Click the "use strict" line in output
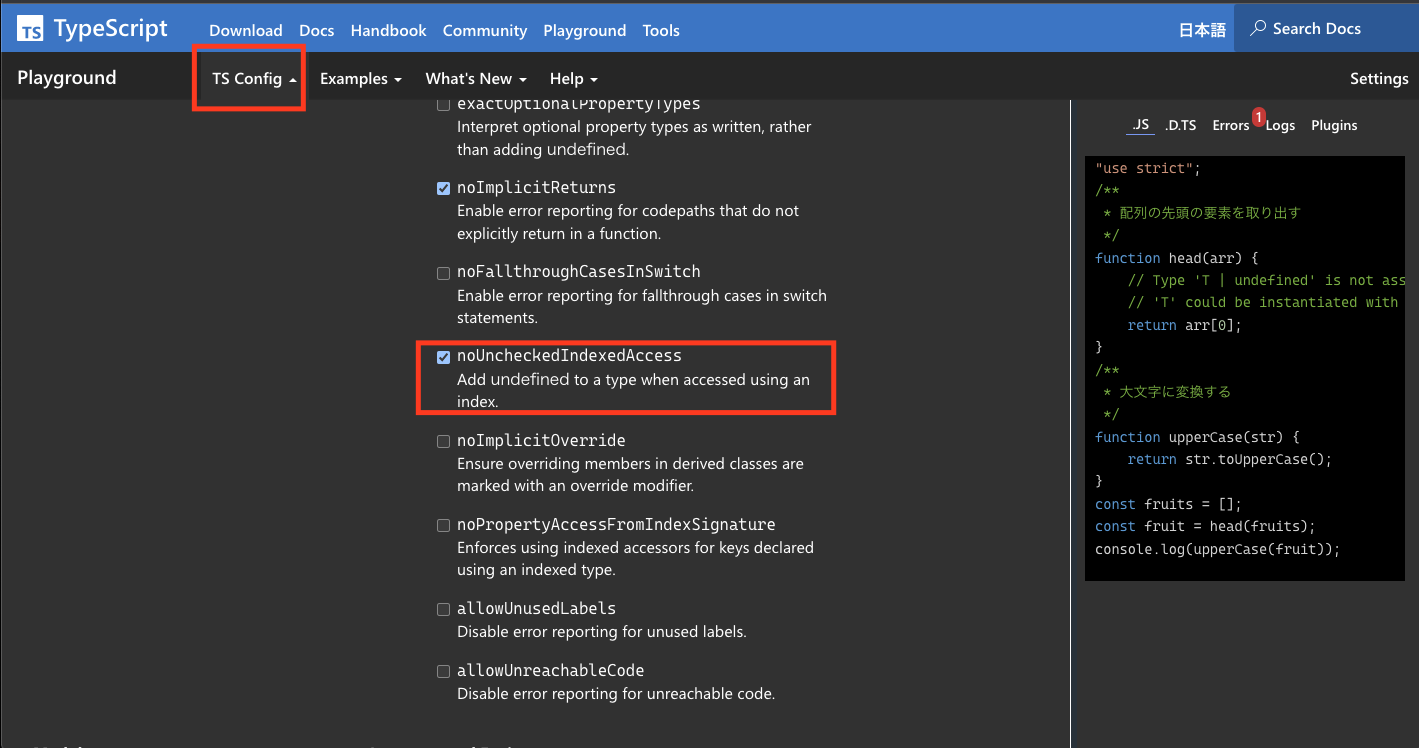1419x748 pixels. [x=1147, y=168]
